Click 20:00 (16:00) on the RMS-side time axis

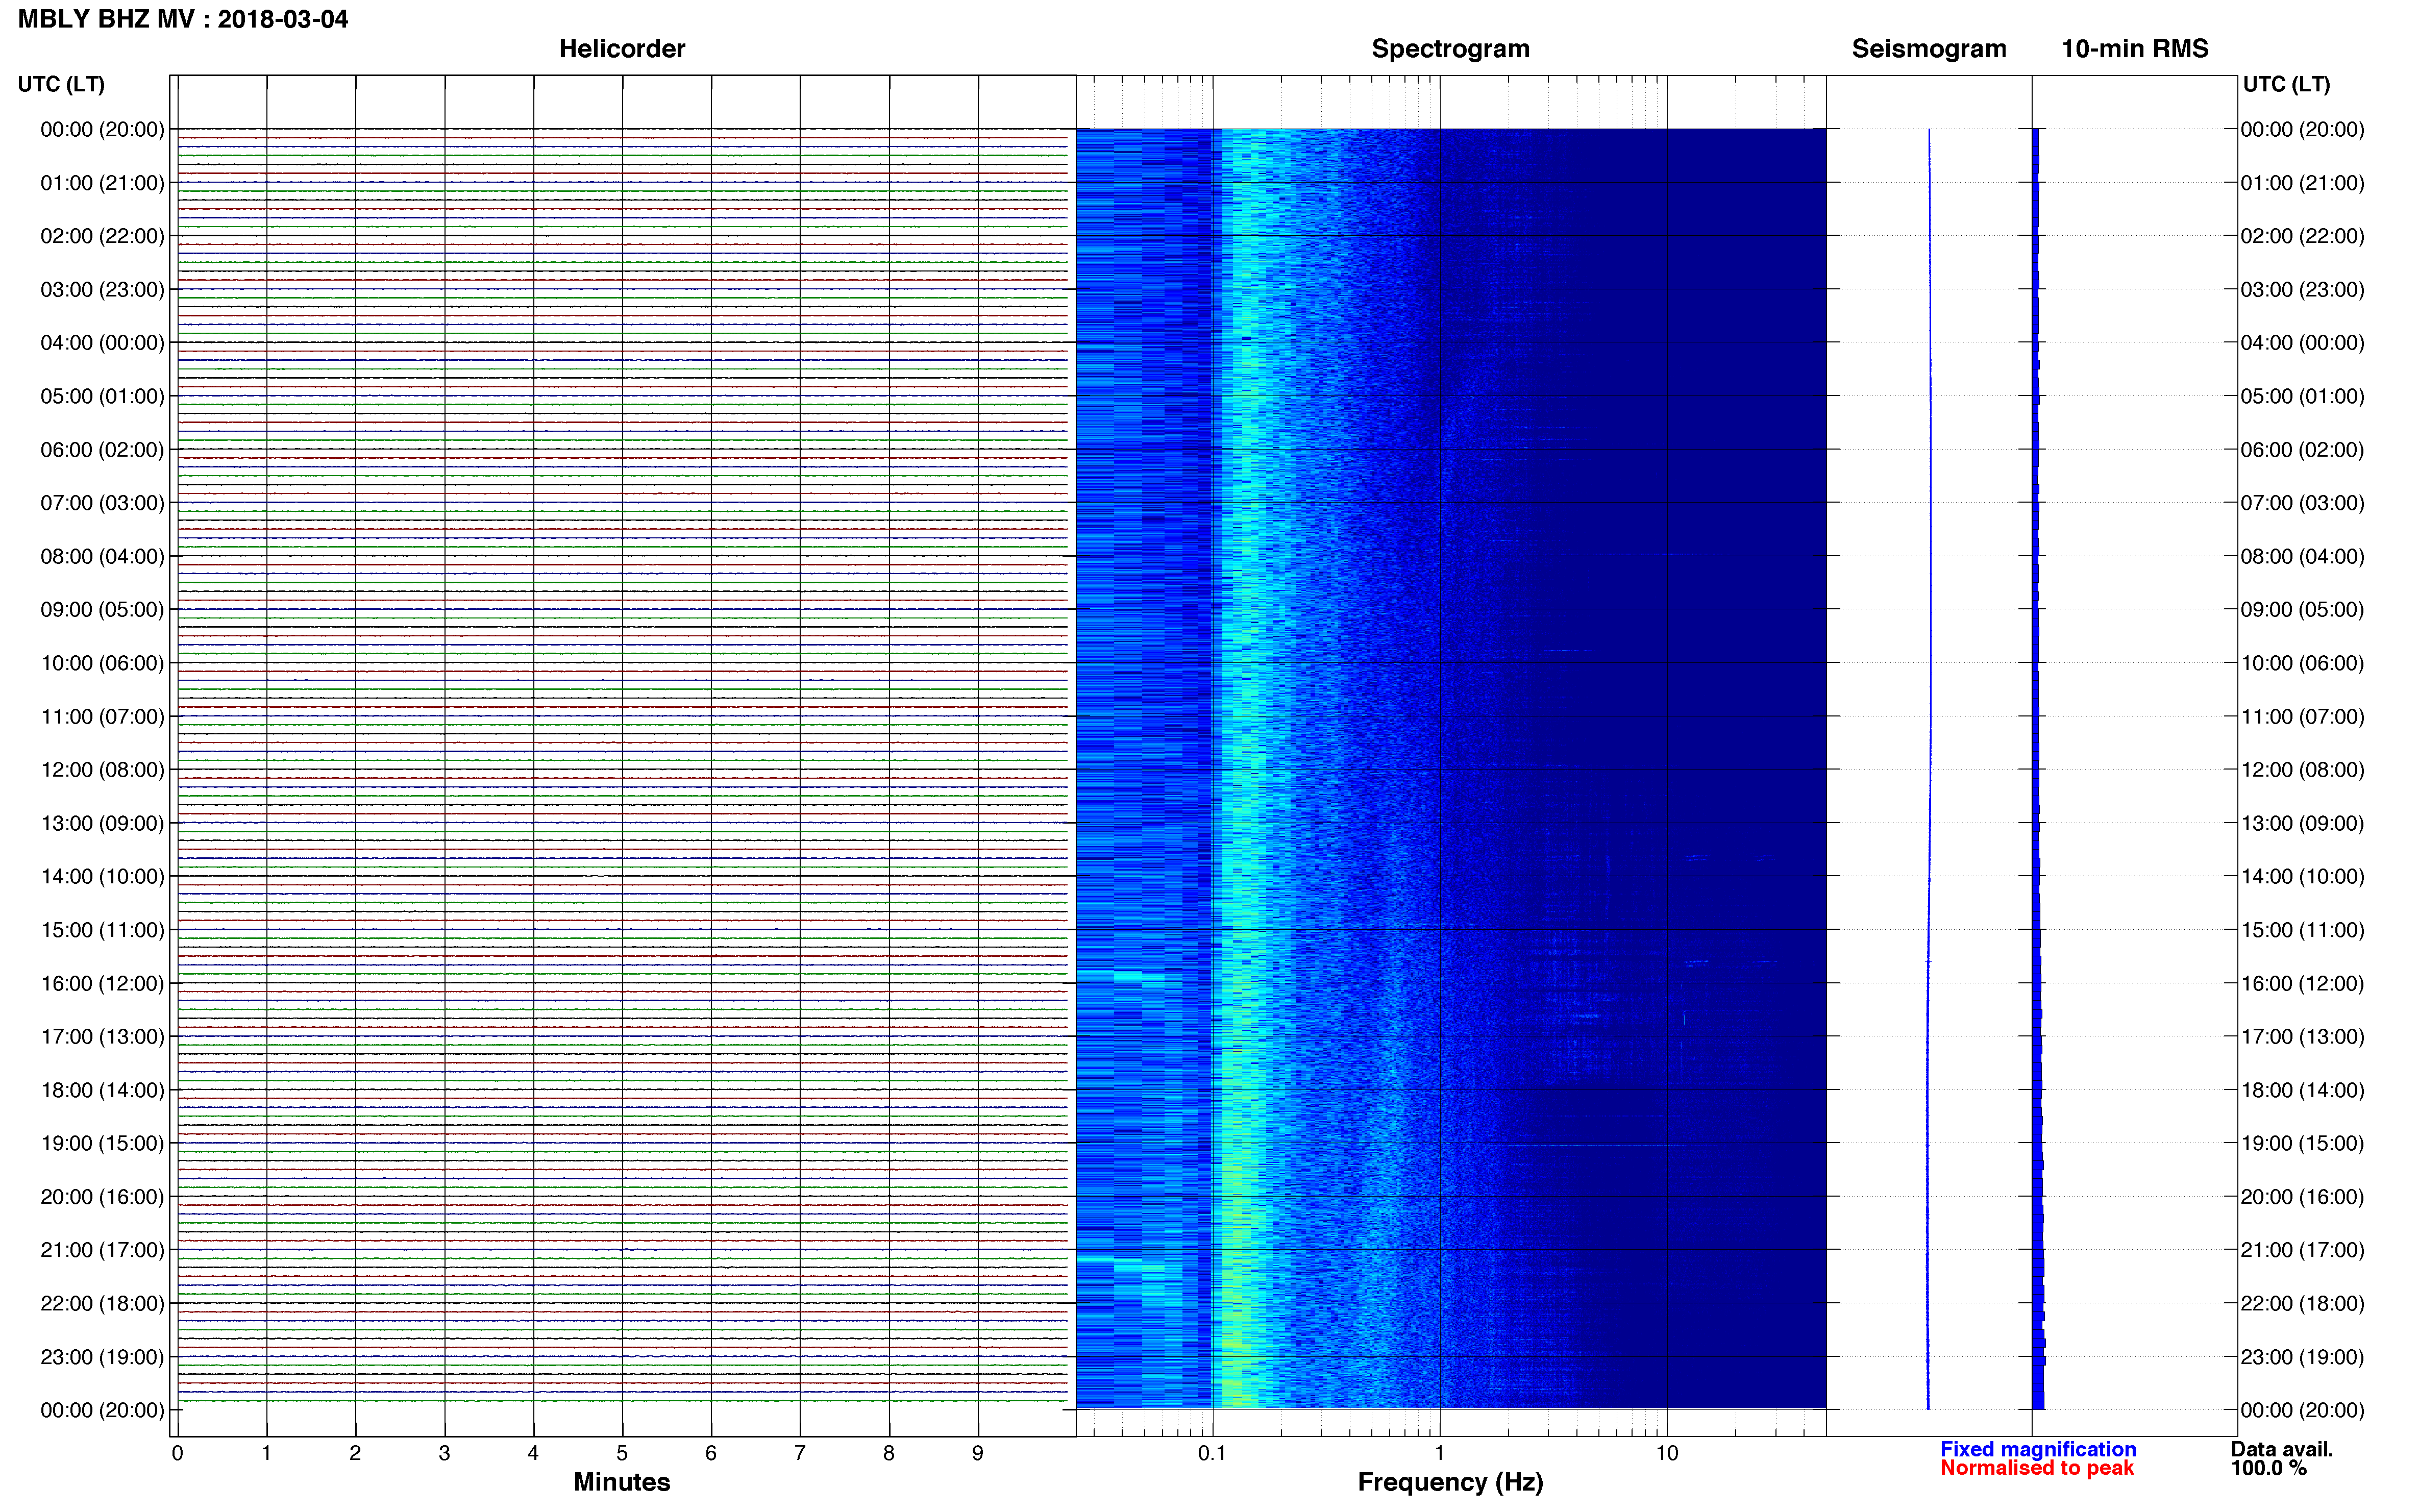pos(2302,1197)
